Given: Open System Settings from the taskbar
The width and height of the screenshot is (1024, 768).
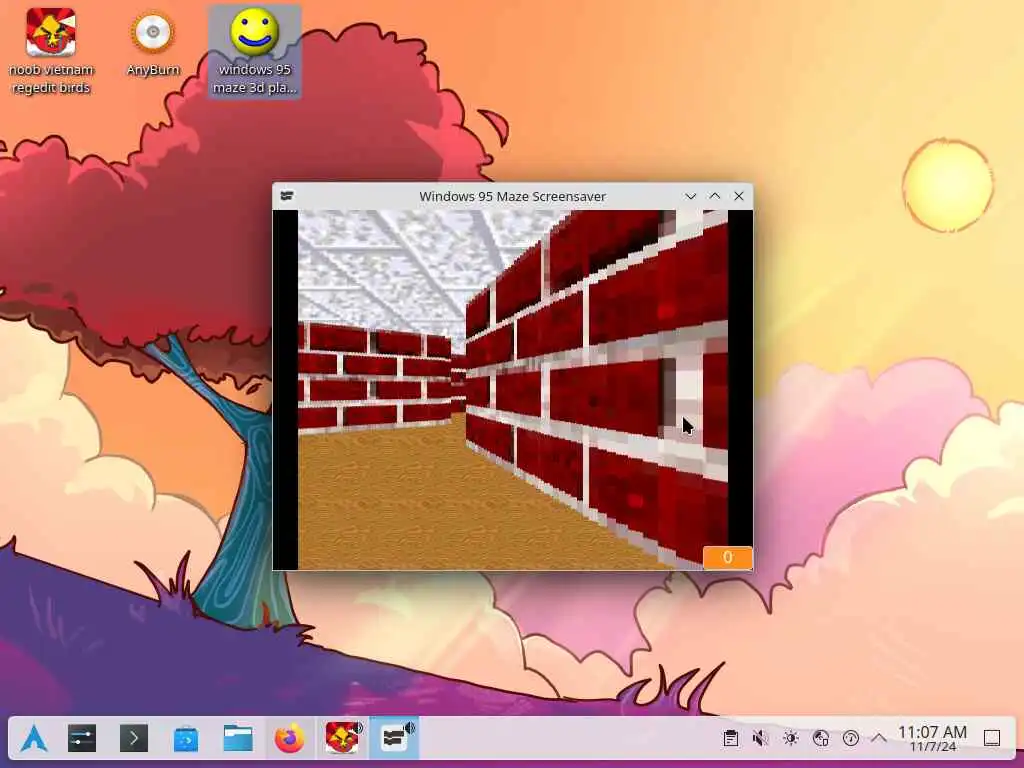Looking at the screenshot, I should [x=82, y=739].
